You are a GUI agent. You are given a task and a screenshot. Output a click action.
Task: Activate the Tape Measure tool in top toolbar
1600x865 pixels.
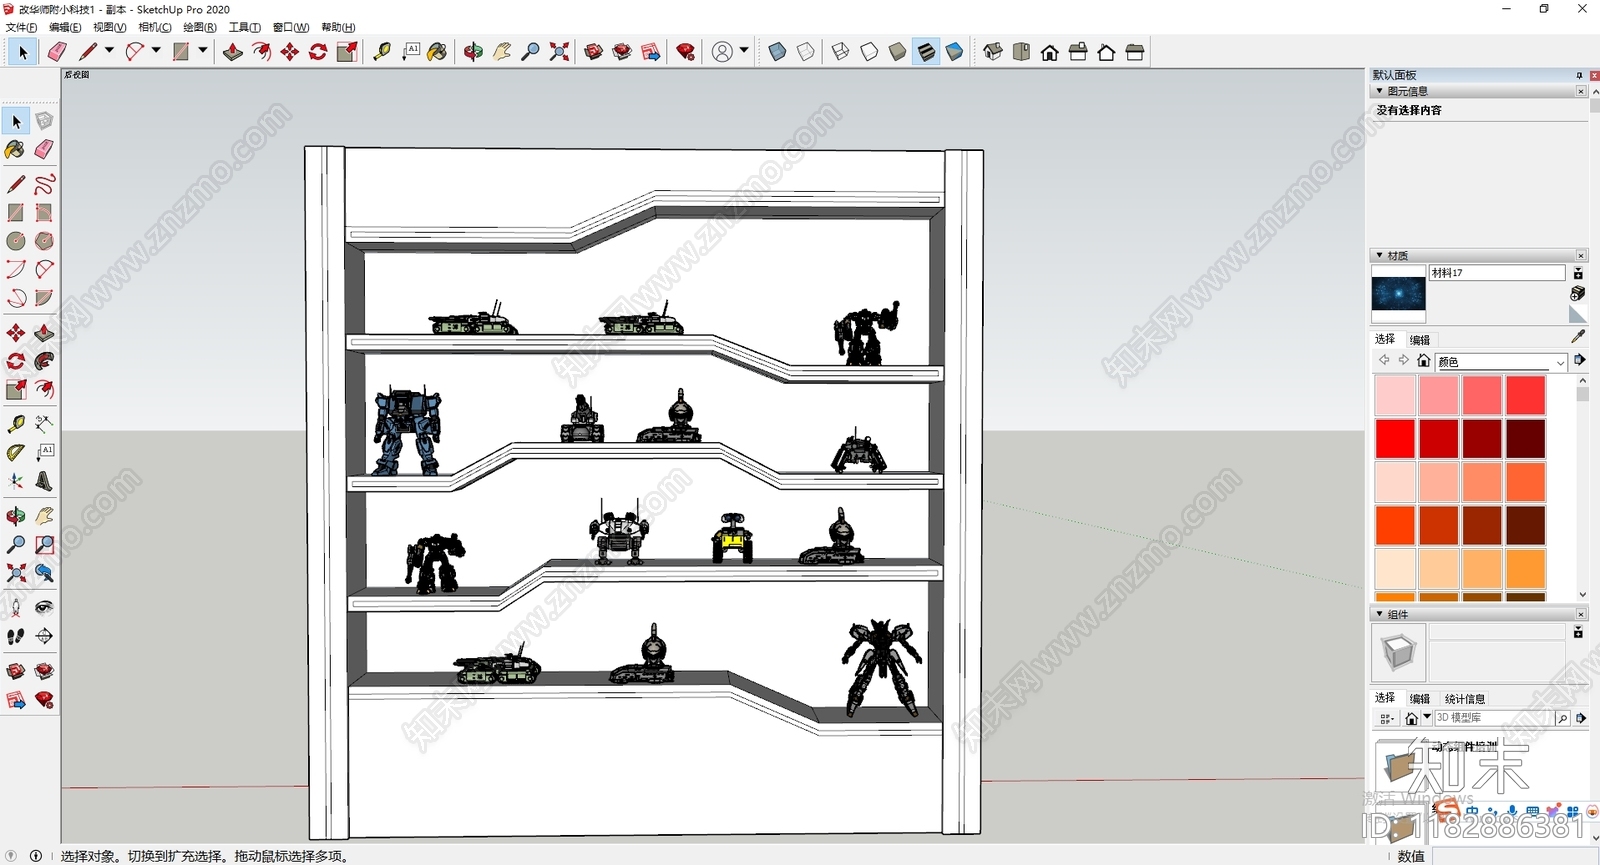coord(382,52)
